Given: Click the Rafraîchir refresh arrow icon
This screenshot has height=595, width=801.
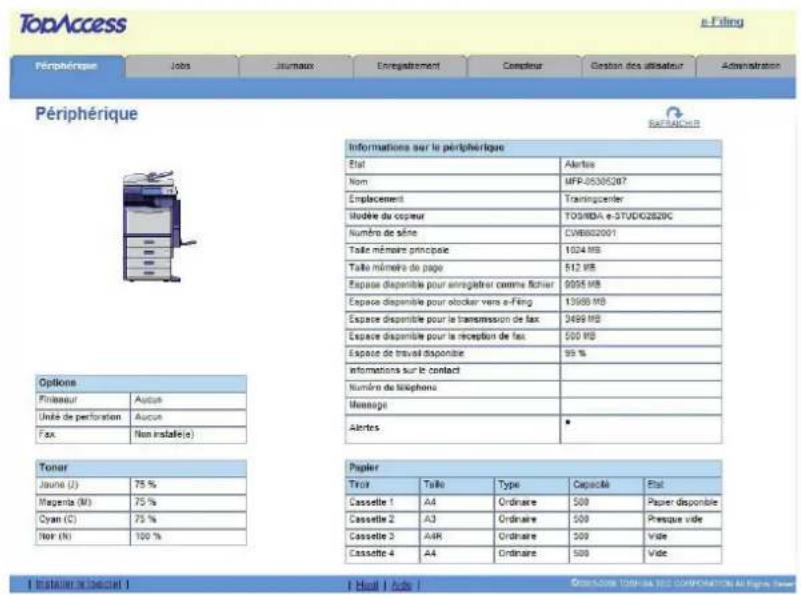Looking at the screenshot, I should coord(674,112).
